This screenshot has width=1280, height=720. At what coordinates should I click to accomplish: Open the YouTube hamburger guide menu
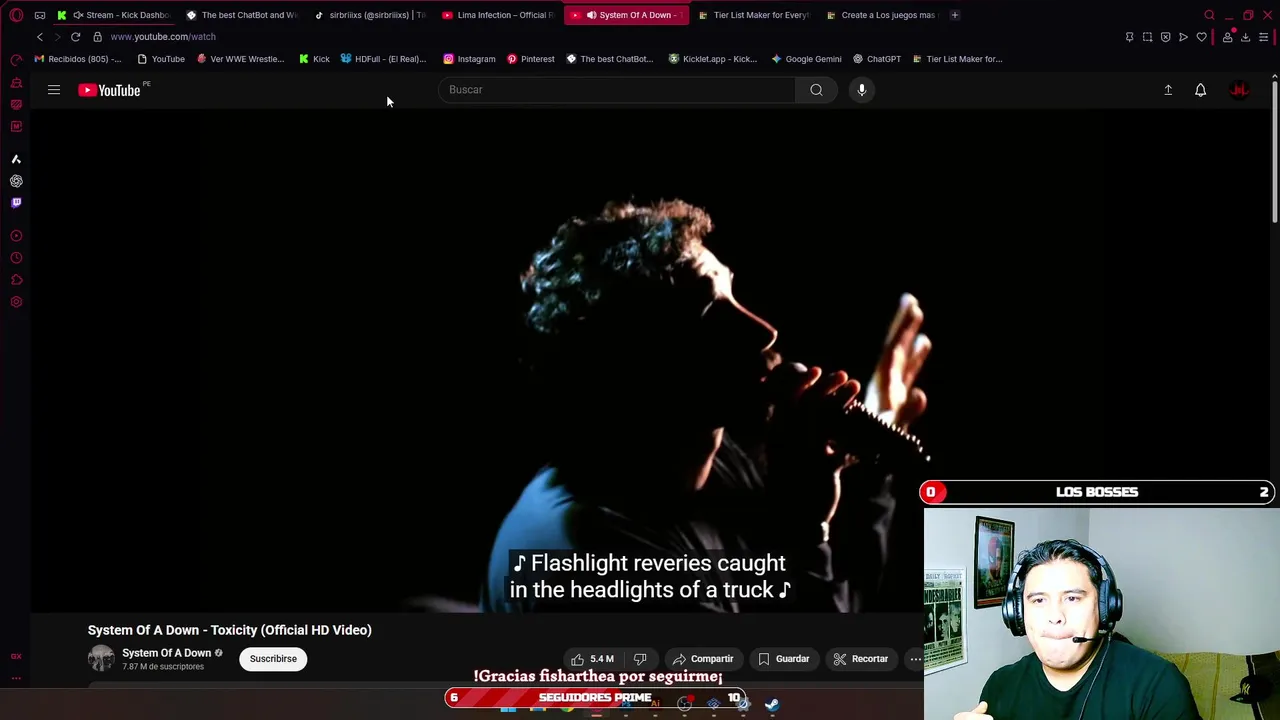pos(54,90)
